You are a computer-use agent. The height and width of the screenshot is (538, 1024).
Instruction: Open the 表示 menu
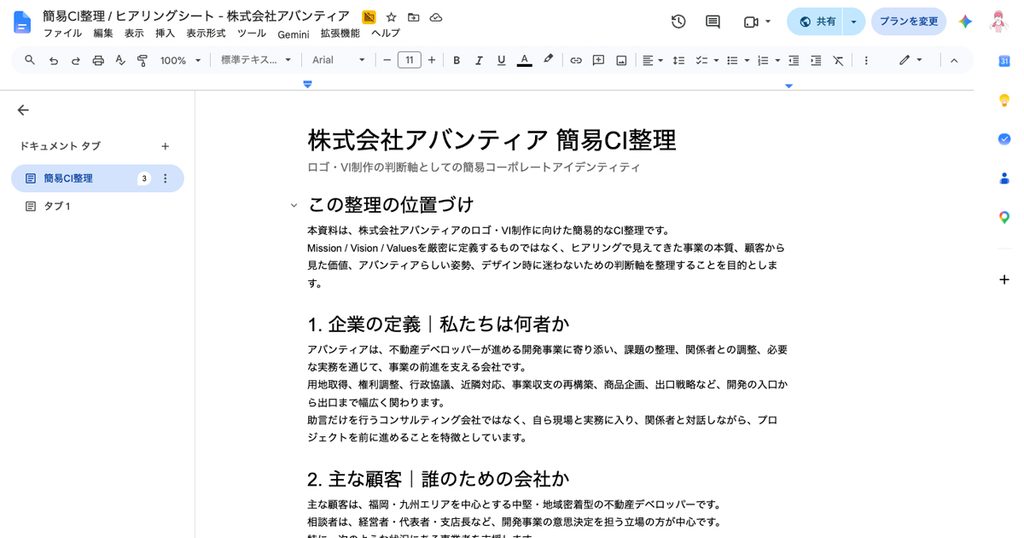[134, 33]
